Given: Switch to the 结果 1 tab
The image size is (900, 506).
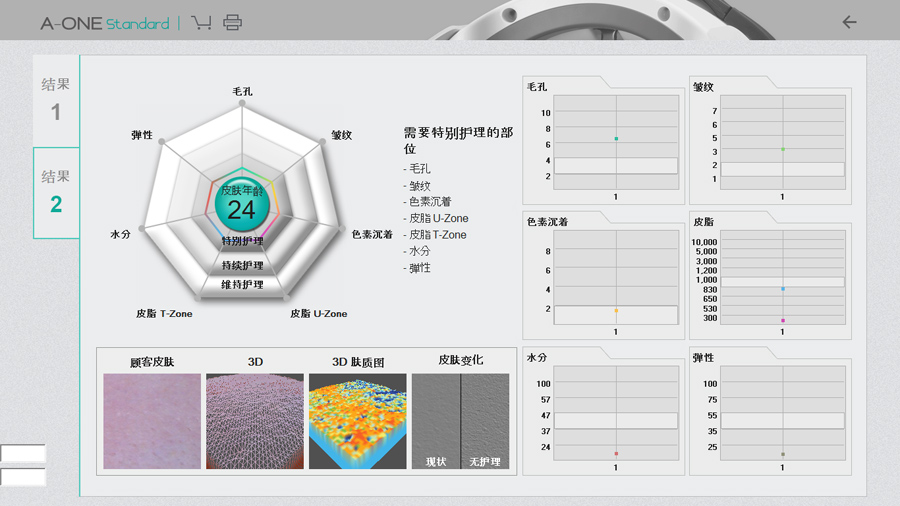Looking at the screenshot, I should pos(56,99).
